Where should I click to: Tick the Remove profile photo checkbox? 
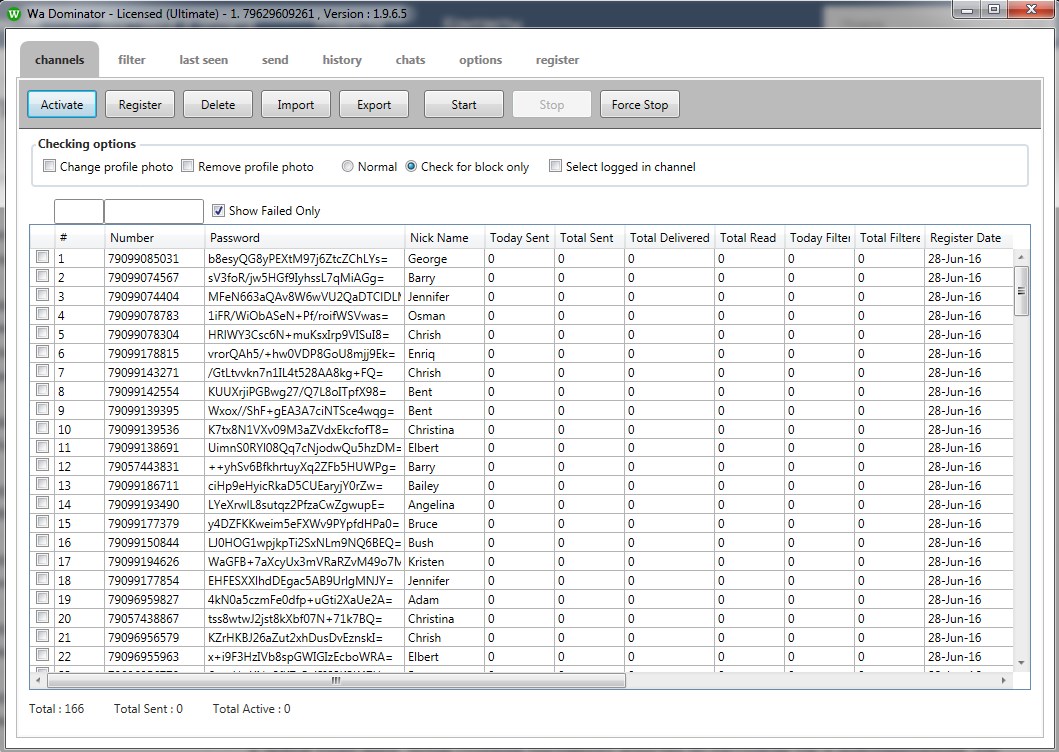187,167
